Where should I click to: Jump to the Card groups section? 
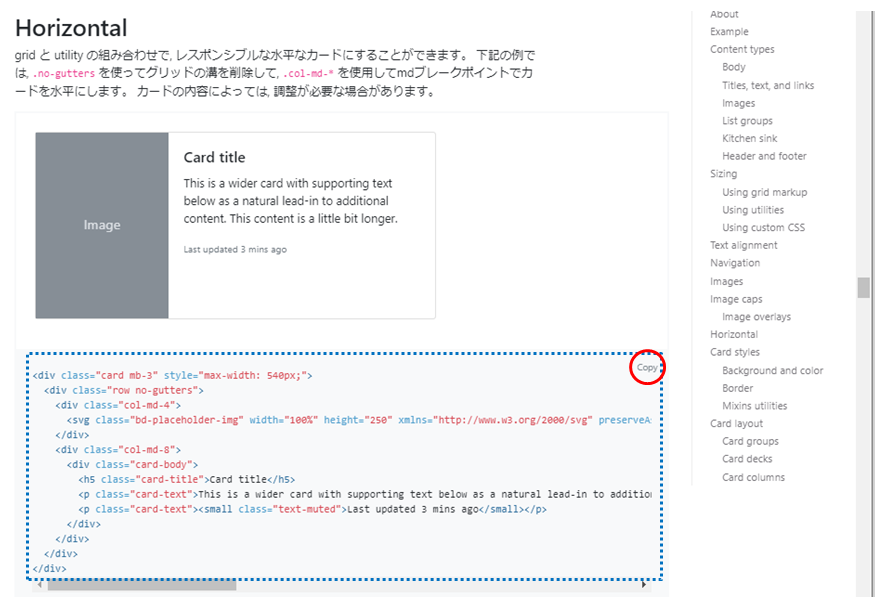point(750,441)
